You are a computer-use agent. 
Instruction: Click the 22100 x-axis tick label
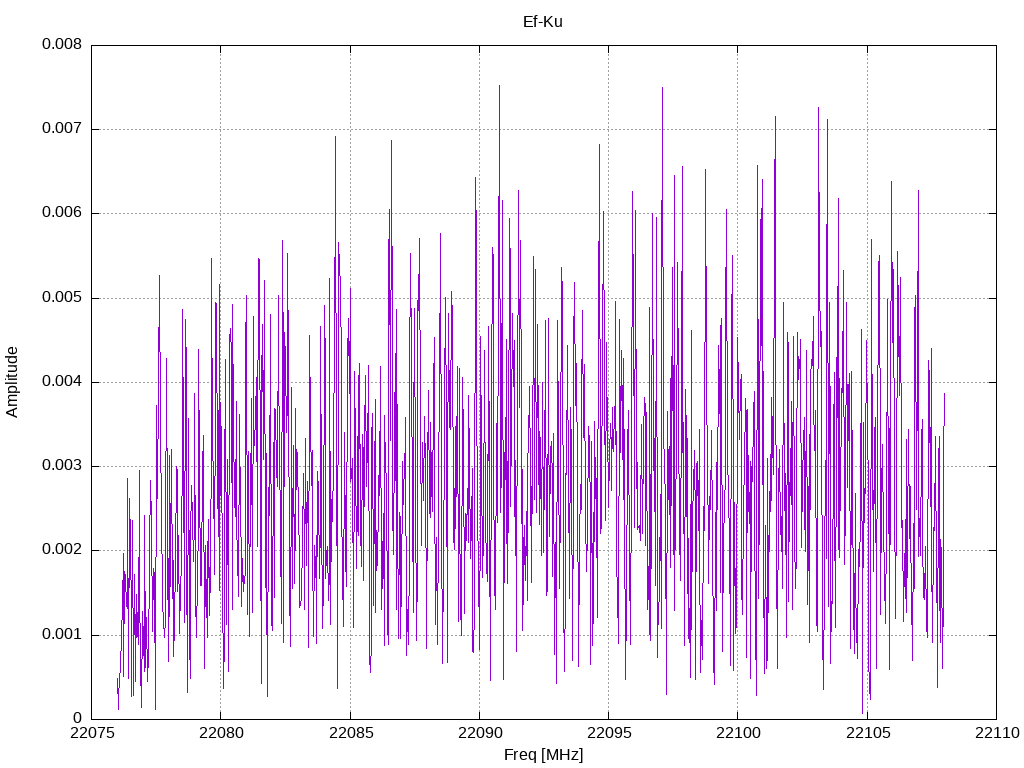738,733
